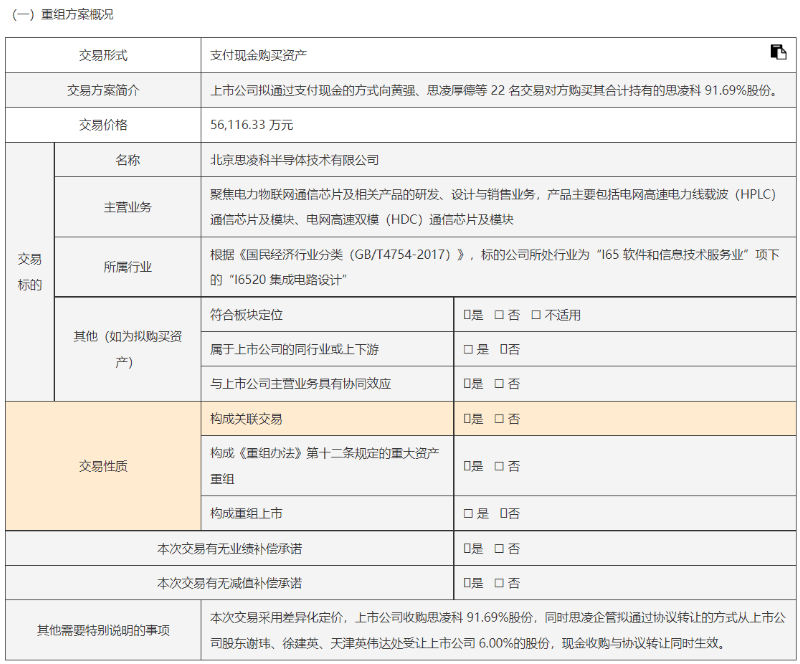
Task: Click the highlighted 交易性质 row header
Action: tap(103, 466)
